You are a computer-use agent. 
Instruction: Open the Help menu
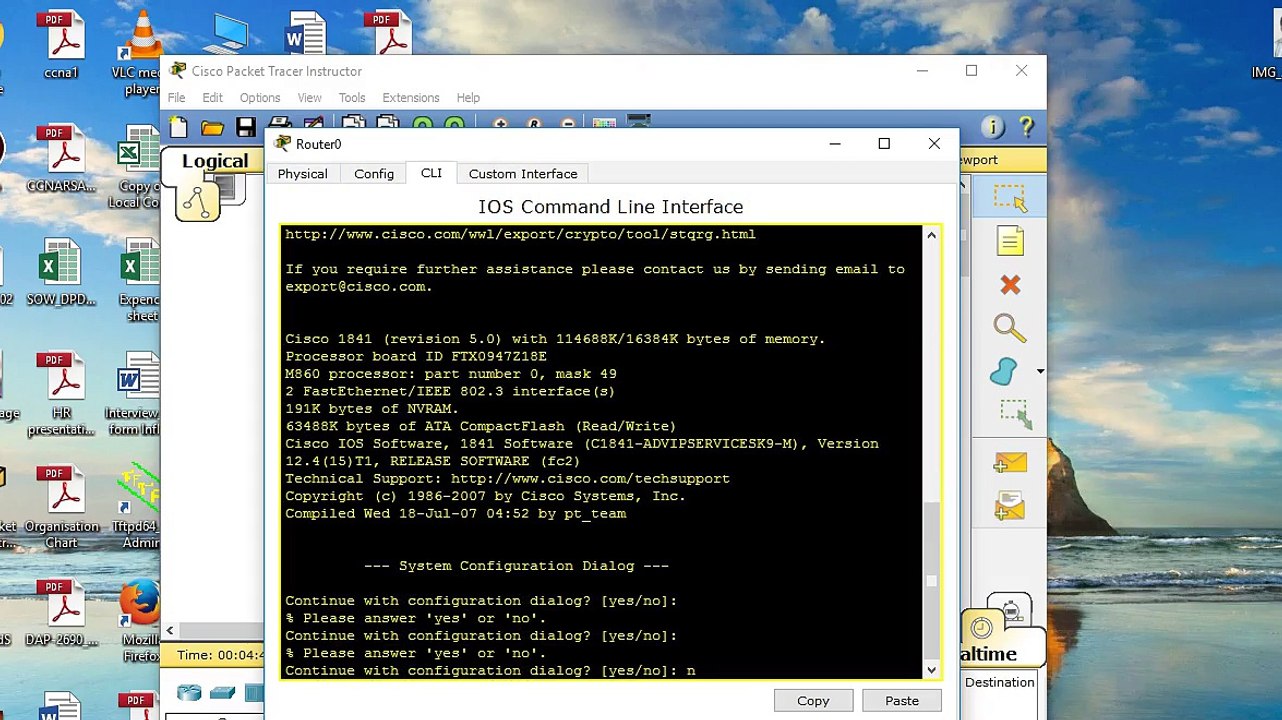click(468, 98)
